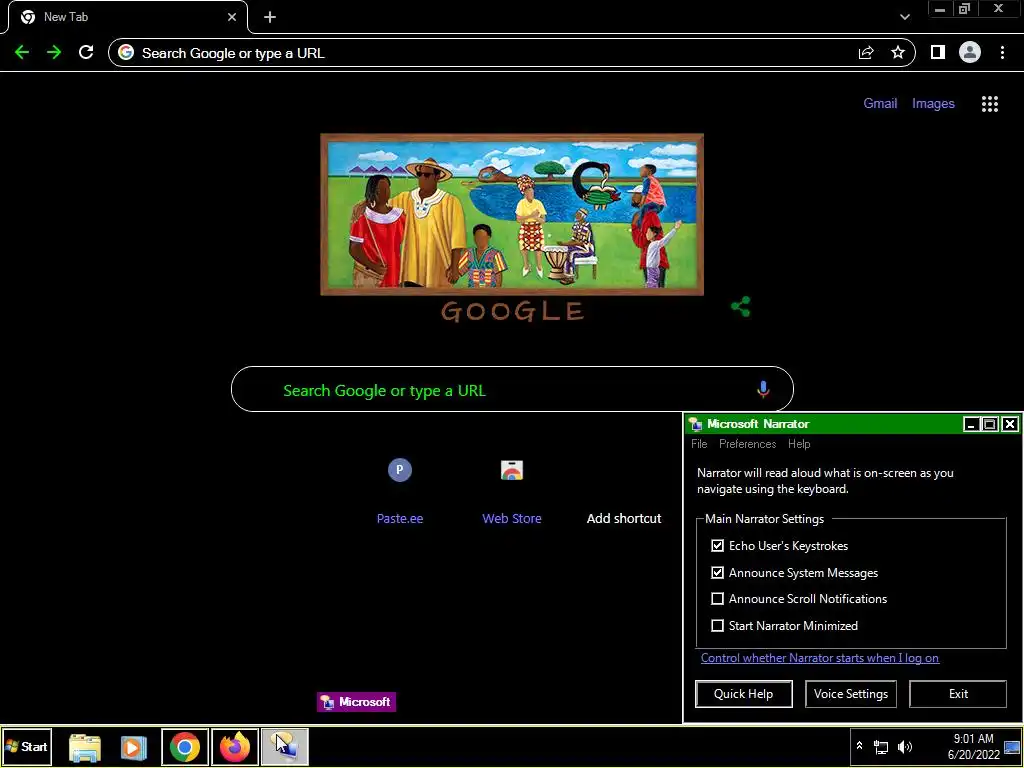The image size is (1024, 768).
Task: Open Firefox from the taskbar
Action: (x=235, y=747)
